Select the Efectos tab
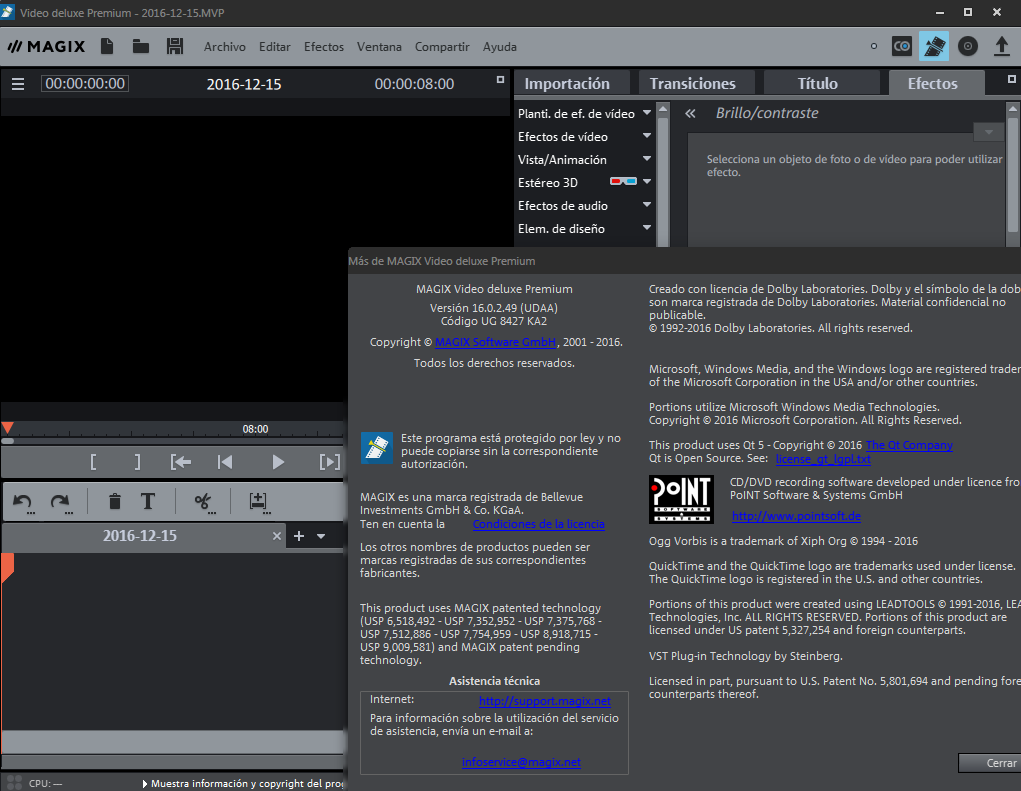The width and height of the screenshot is (1021, 791). [x=936, y=83]
